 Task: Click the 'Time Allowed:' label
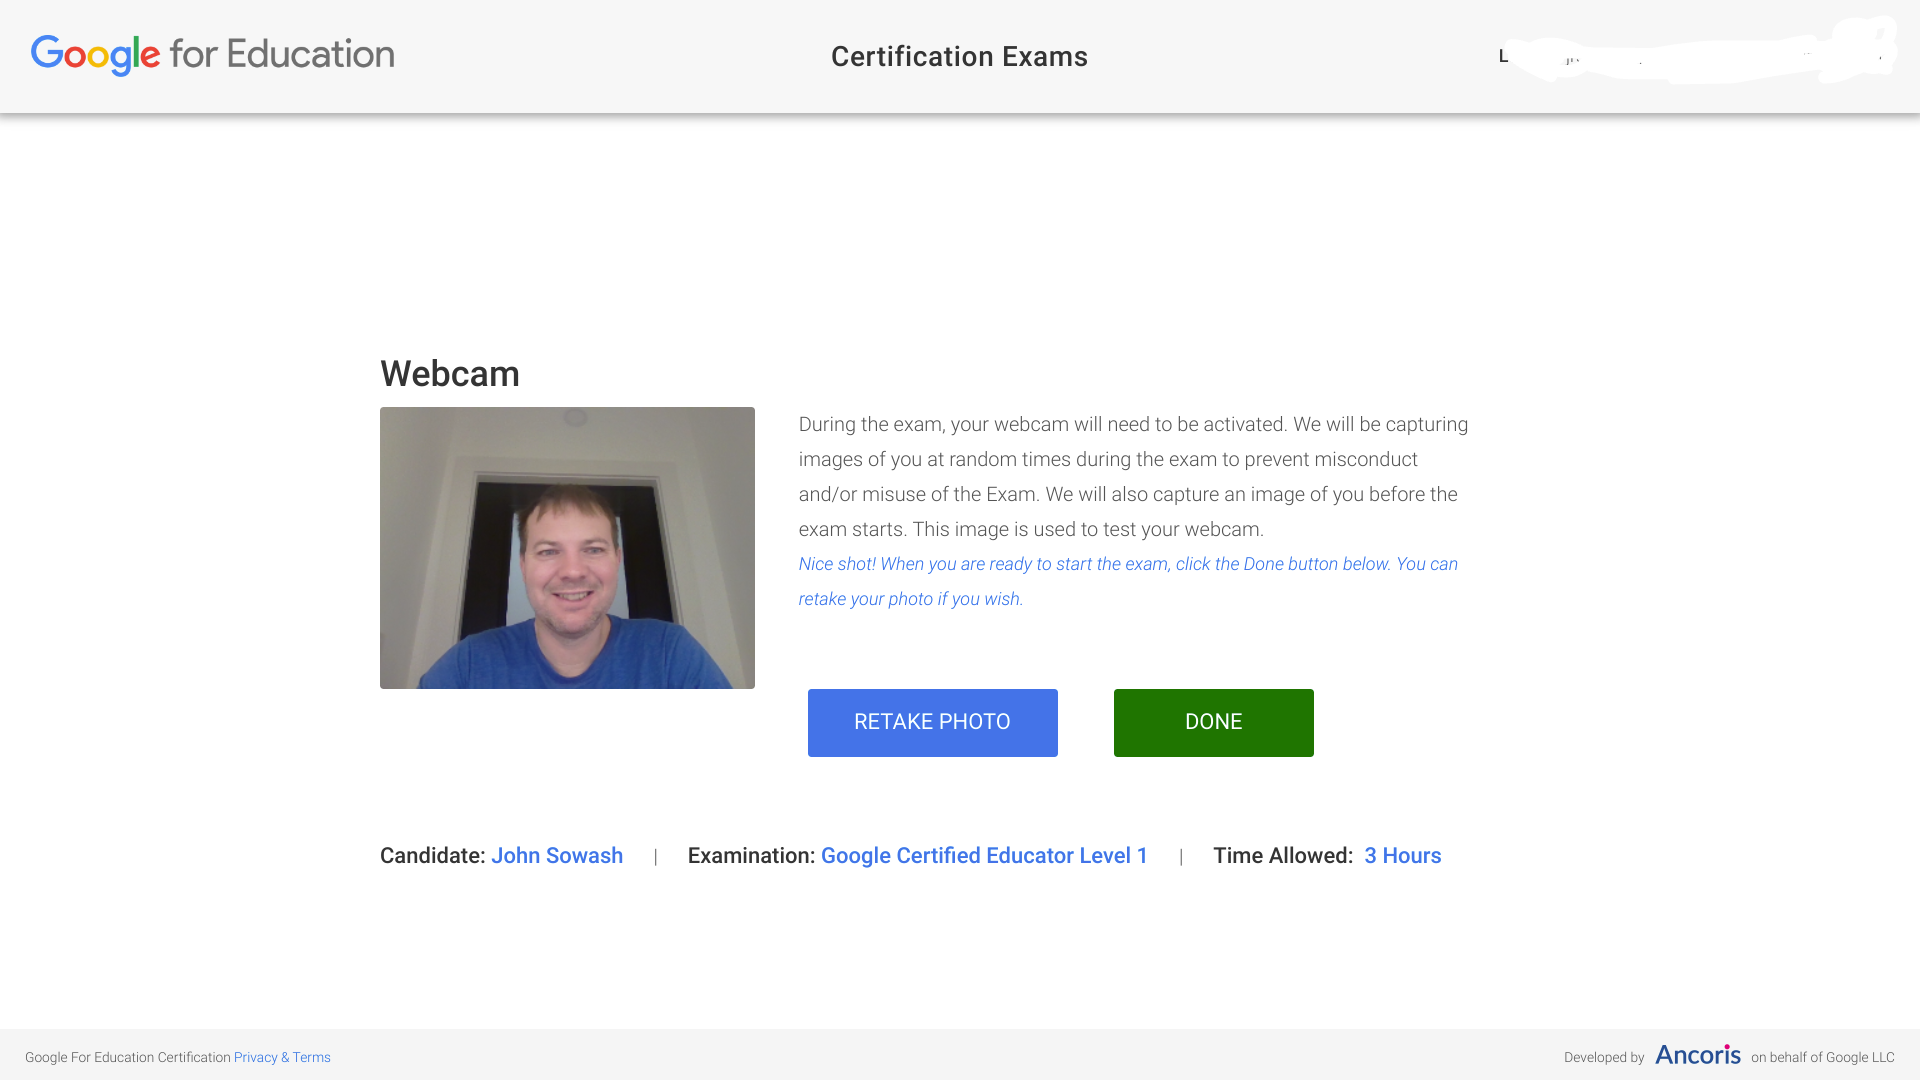click(x=1283, y=856)
